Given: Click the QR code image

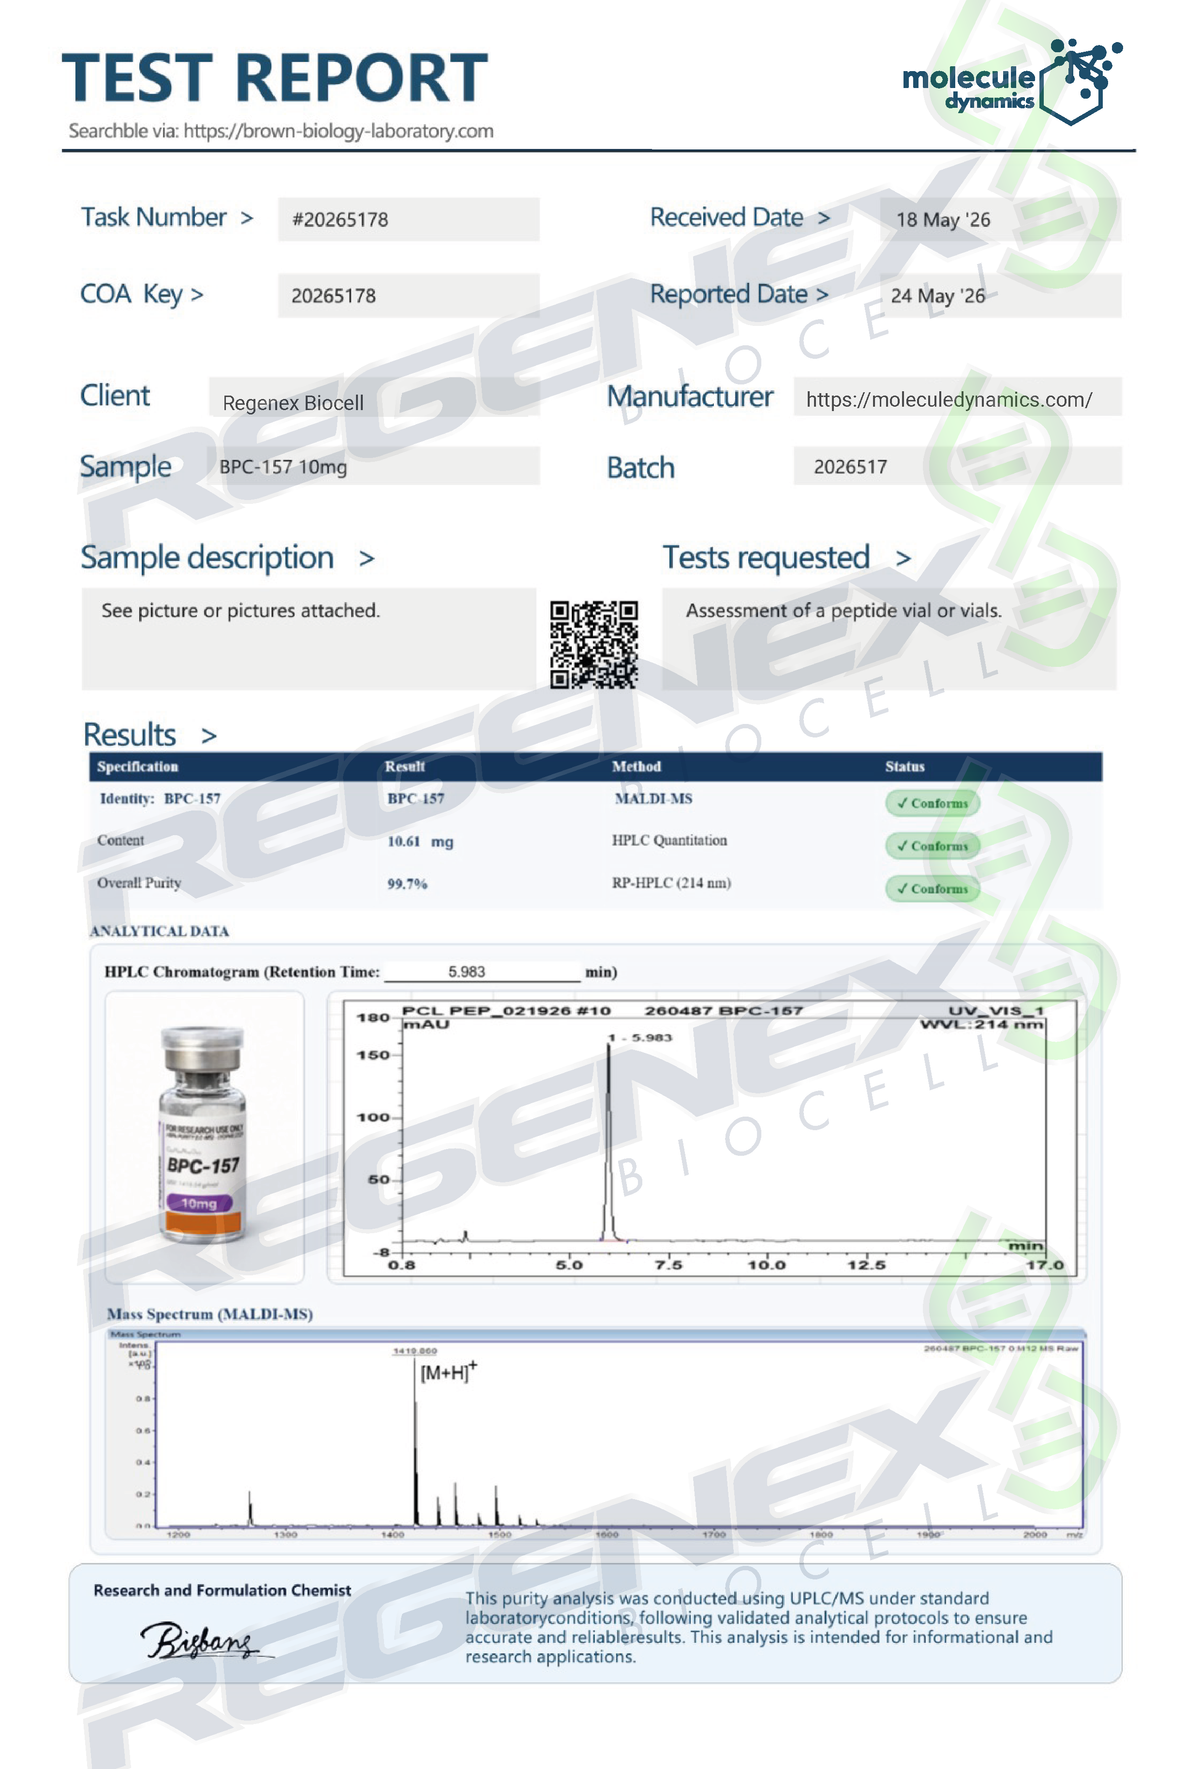Looking at the screenshot, I should (594, 644).
